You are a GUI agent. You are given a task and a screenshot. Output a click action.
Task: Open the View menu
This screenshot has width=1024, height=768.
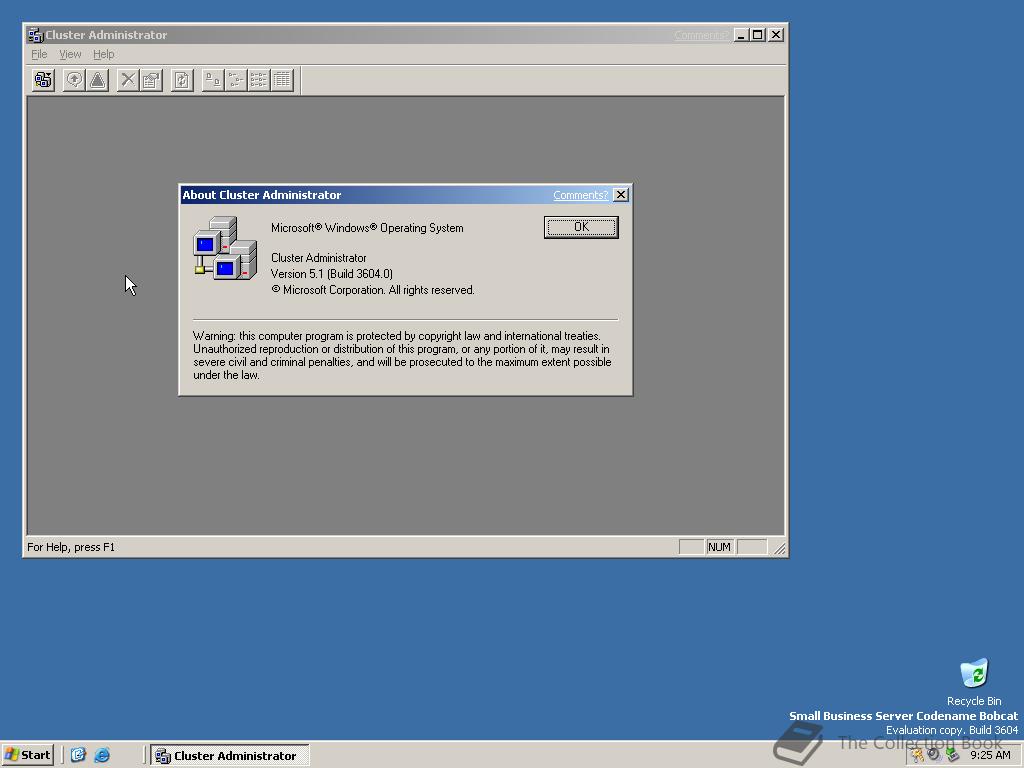(70, 54)
